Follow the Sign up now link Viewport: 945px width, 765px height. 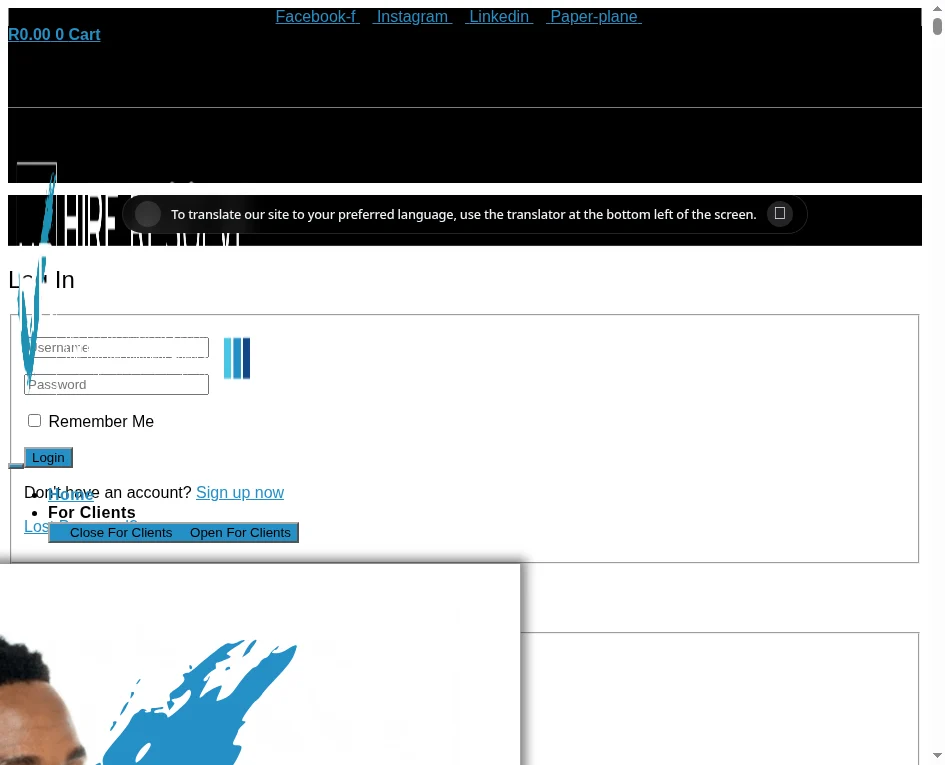pyautogui.click(x=240, y=493)
